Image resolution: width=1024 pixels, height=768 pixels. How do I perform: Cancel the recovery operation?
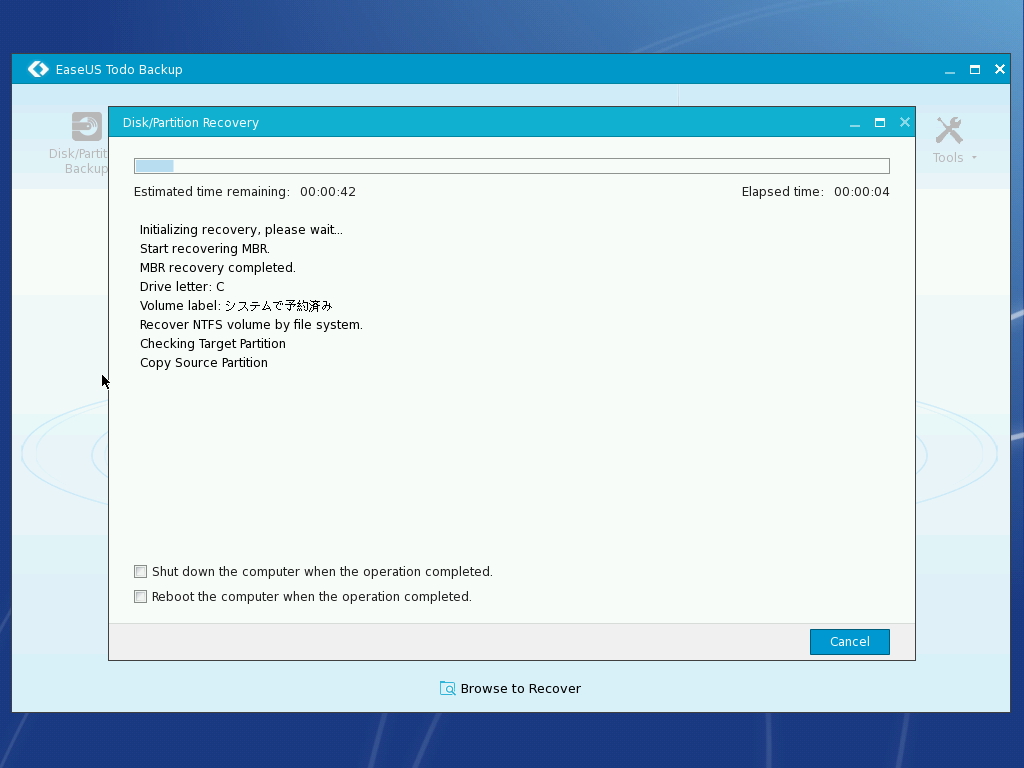tap(850, 642)
